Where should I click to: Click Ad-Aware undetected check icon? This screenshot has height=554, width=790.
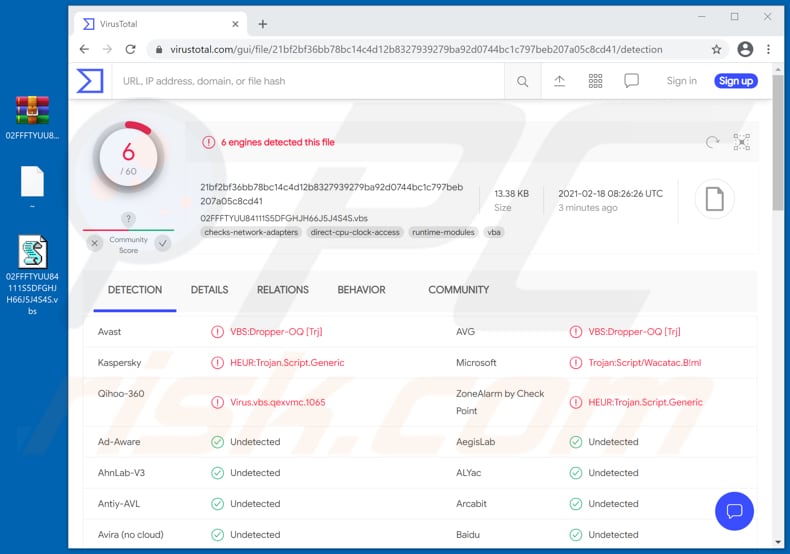click(217, 442)
